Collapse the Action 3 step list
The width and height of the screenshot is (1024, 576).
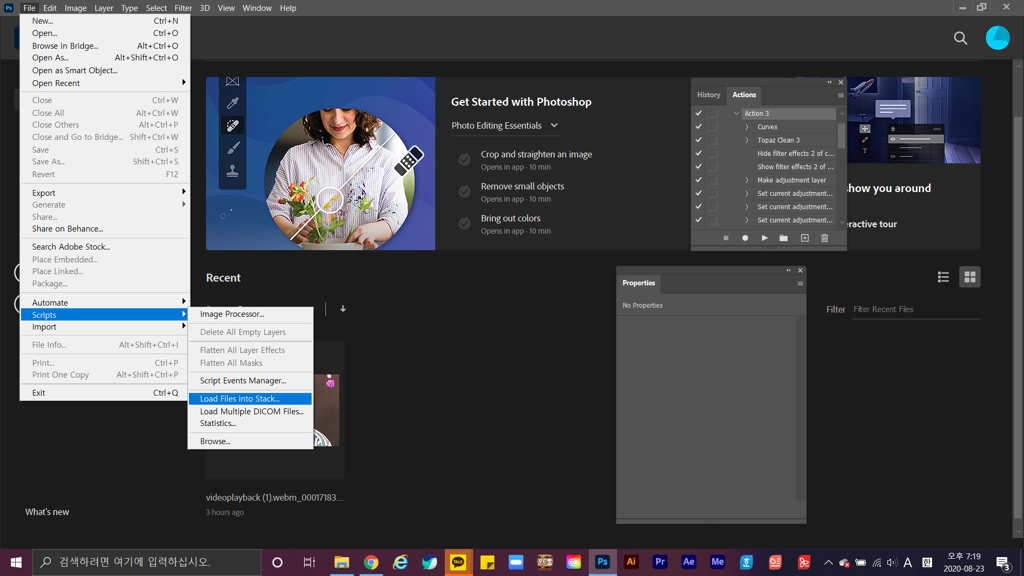click(736, 114)
